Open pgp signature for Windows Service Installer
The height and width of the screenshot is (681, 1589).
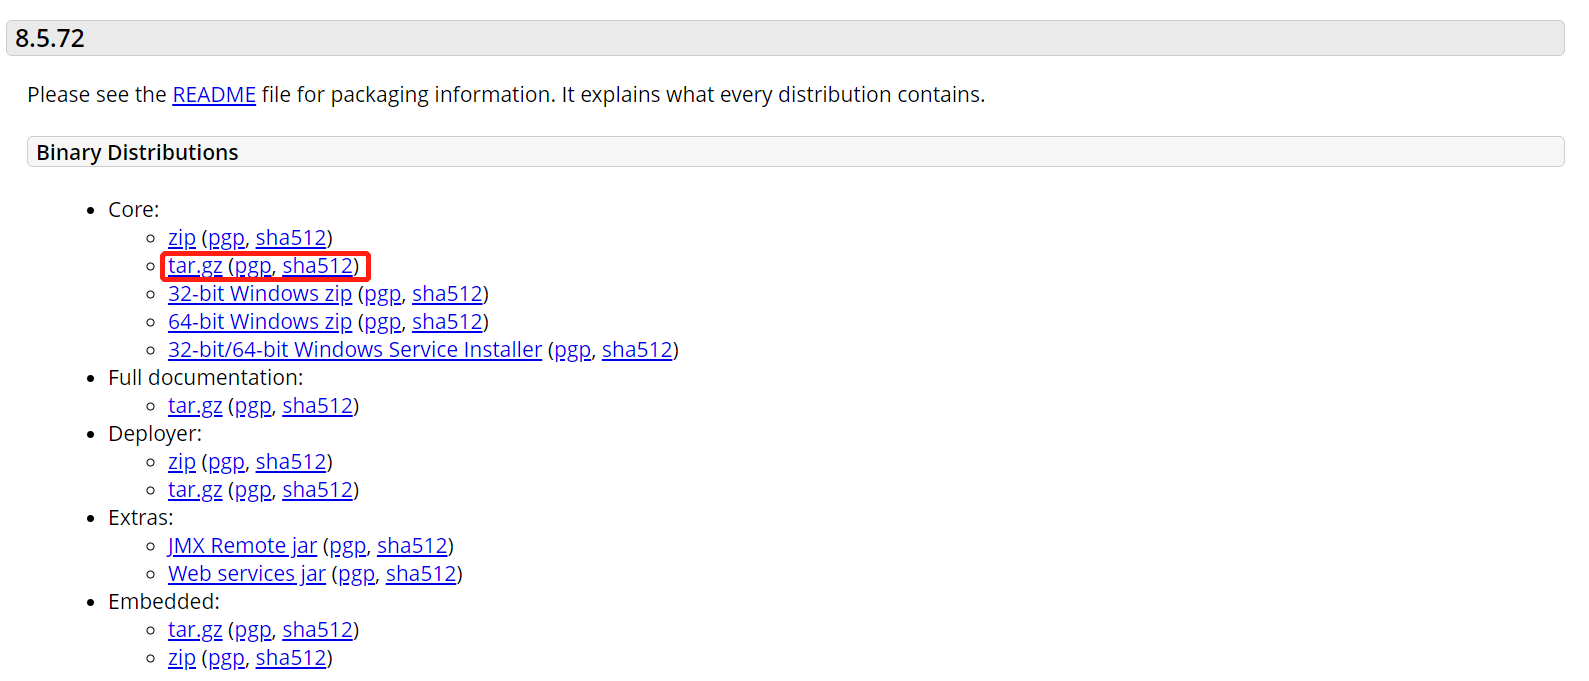pyautogui.click(x=573, y=350)
